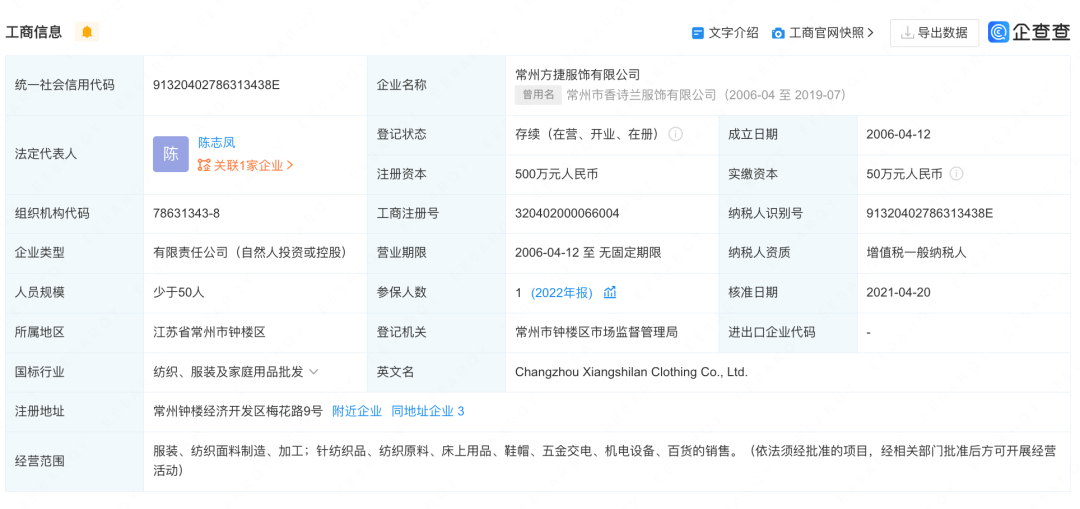Click the camera icon beside 工商官网快照
1080x509 pixels.
pos(778,33)
